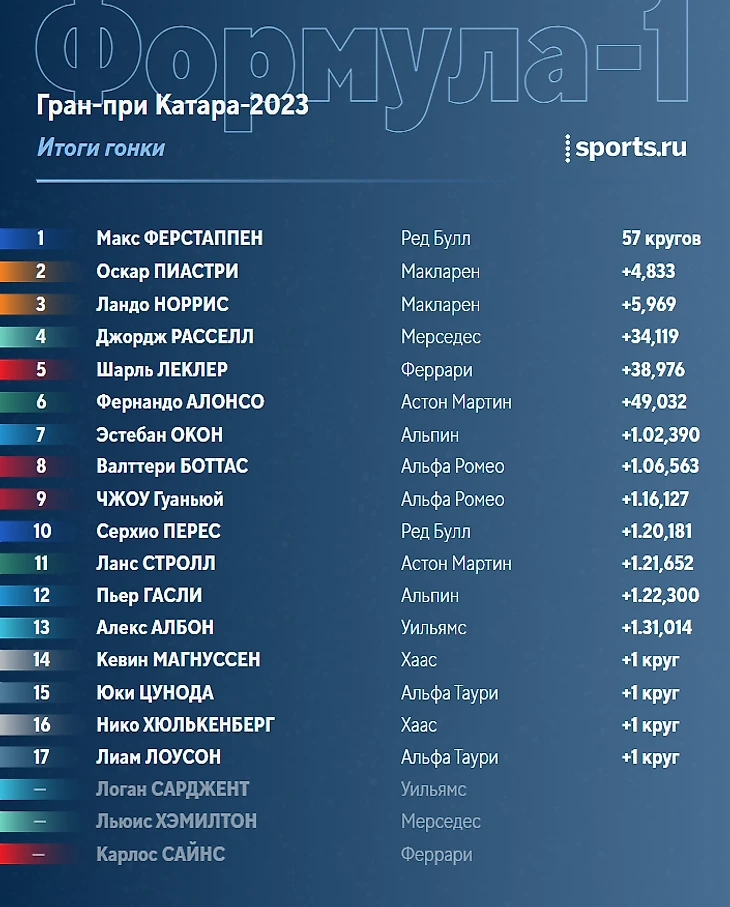
Task: Select the Гран-при Катара-2023 heading
Action: (172, 106)
